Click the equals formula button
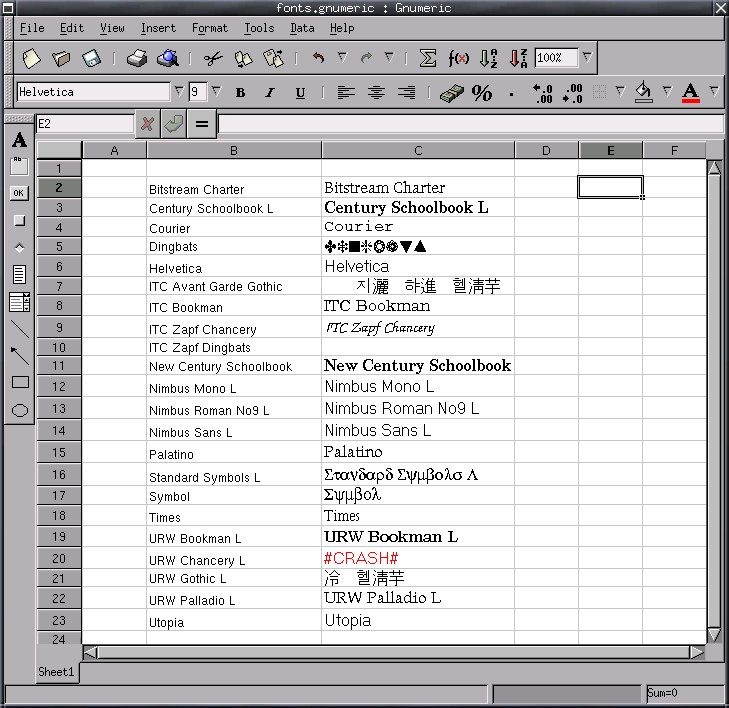The height and width of the screenshot is (708, 729). (x=201, y=124)
